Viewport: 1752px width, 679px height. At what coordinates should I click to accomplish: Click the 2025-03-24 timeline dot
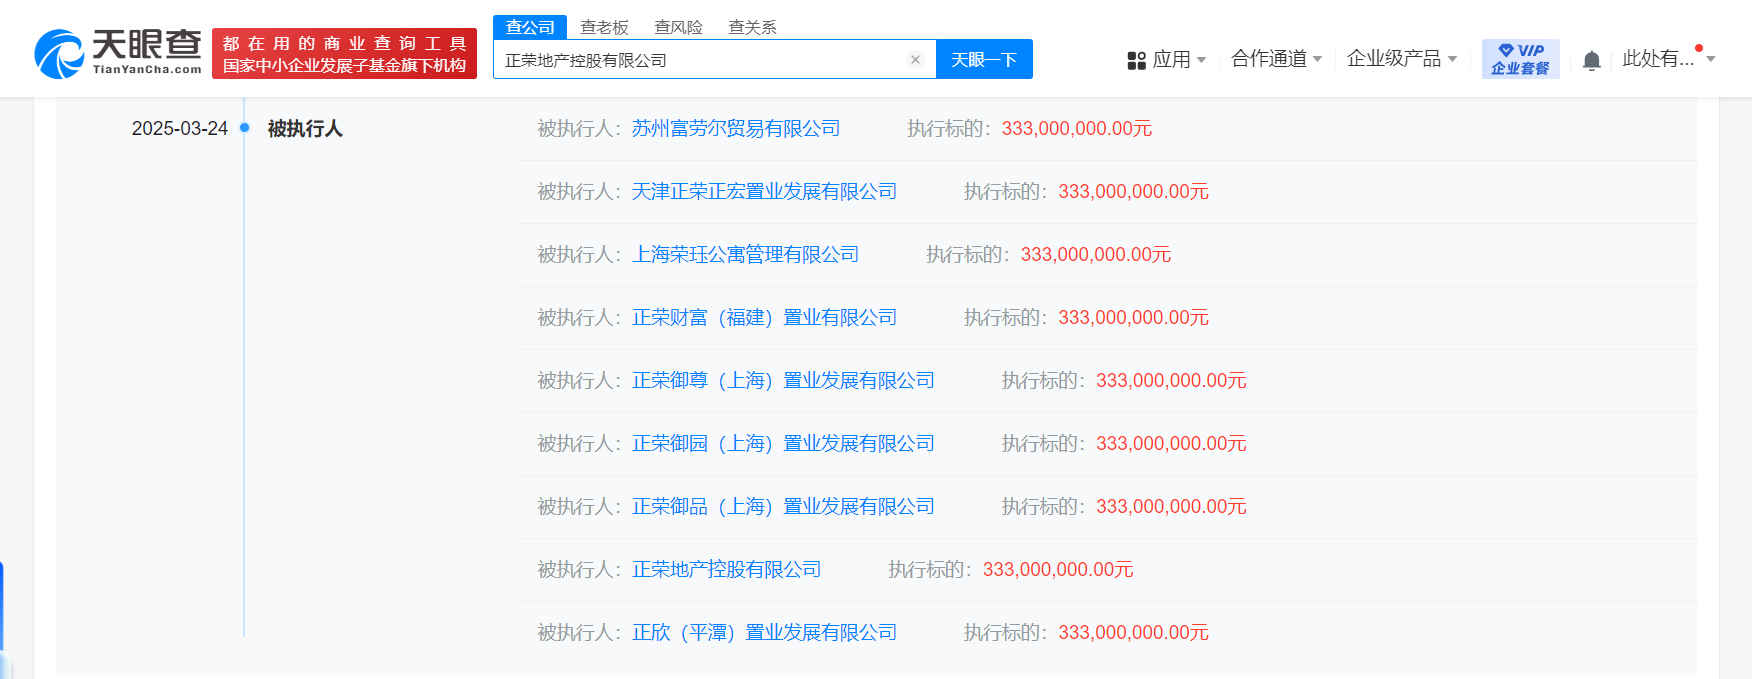click(x=244, y=128)
